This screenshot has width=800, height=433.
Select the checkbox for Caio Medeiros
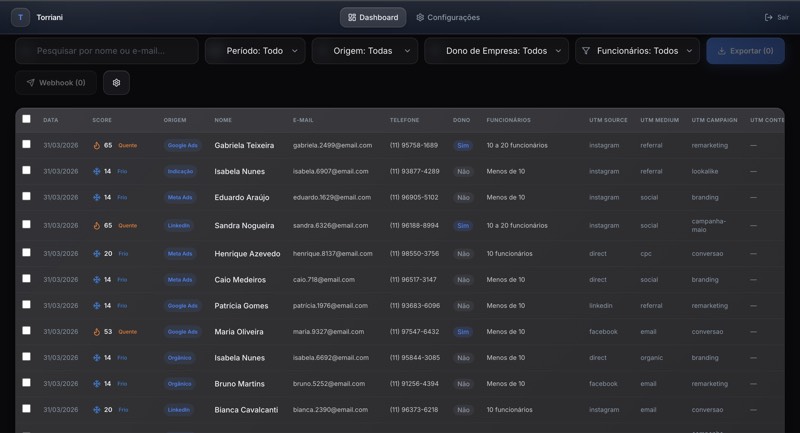click(27, 279)
